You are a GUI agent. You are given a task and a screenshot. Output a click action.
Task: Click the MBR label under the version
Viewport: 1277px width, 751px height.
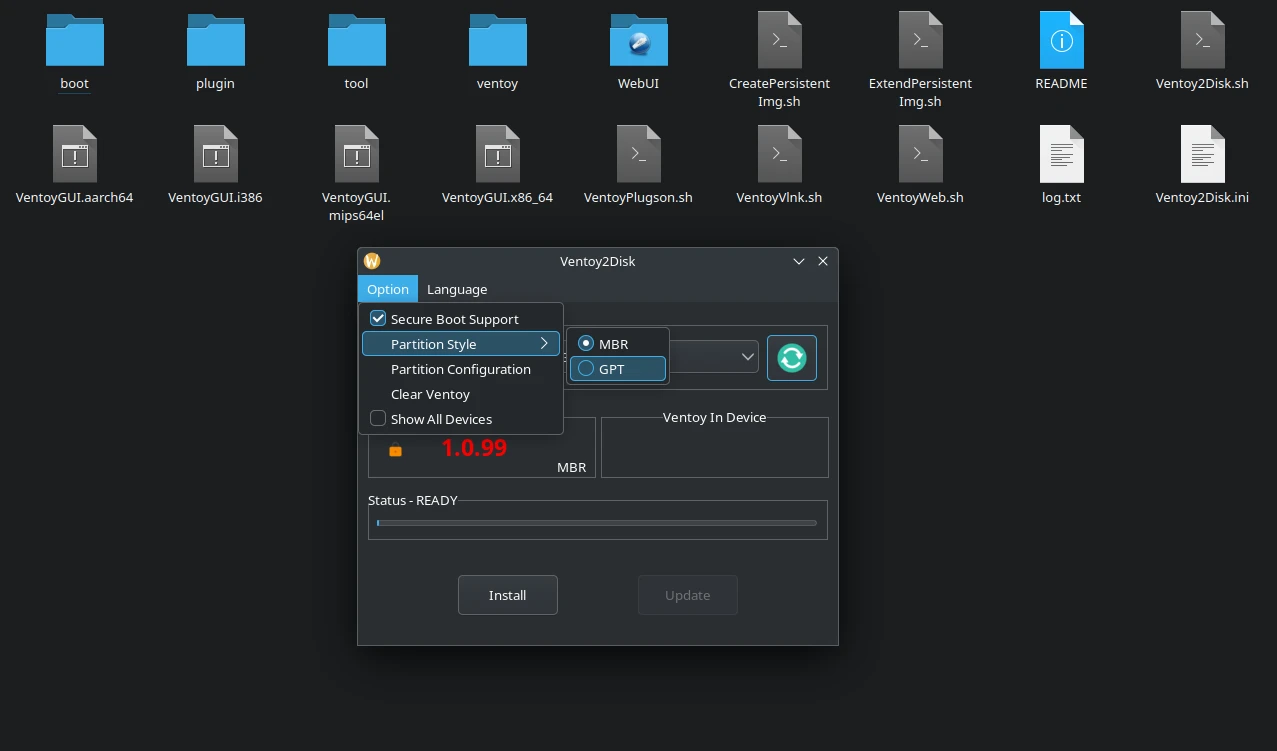click(x=572, y=467)
